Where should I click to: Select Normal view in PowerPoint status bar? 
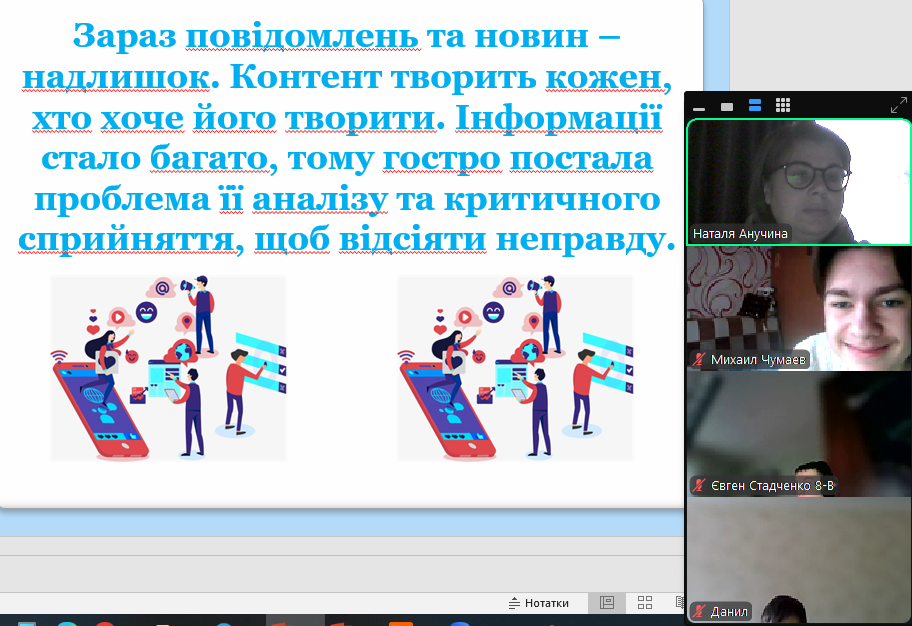[x=606, y=603]
